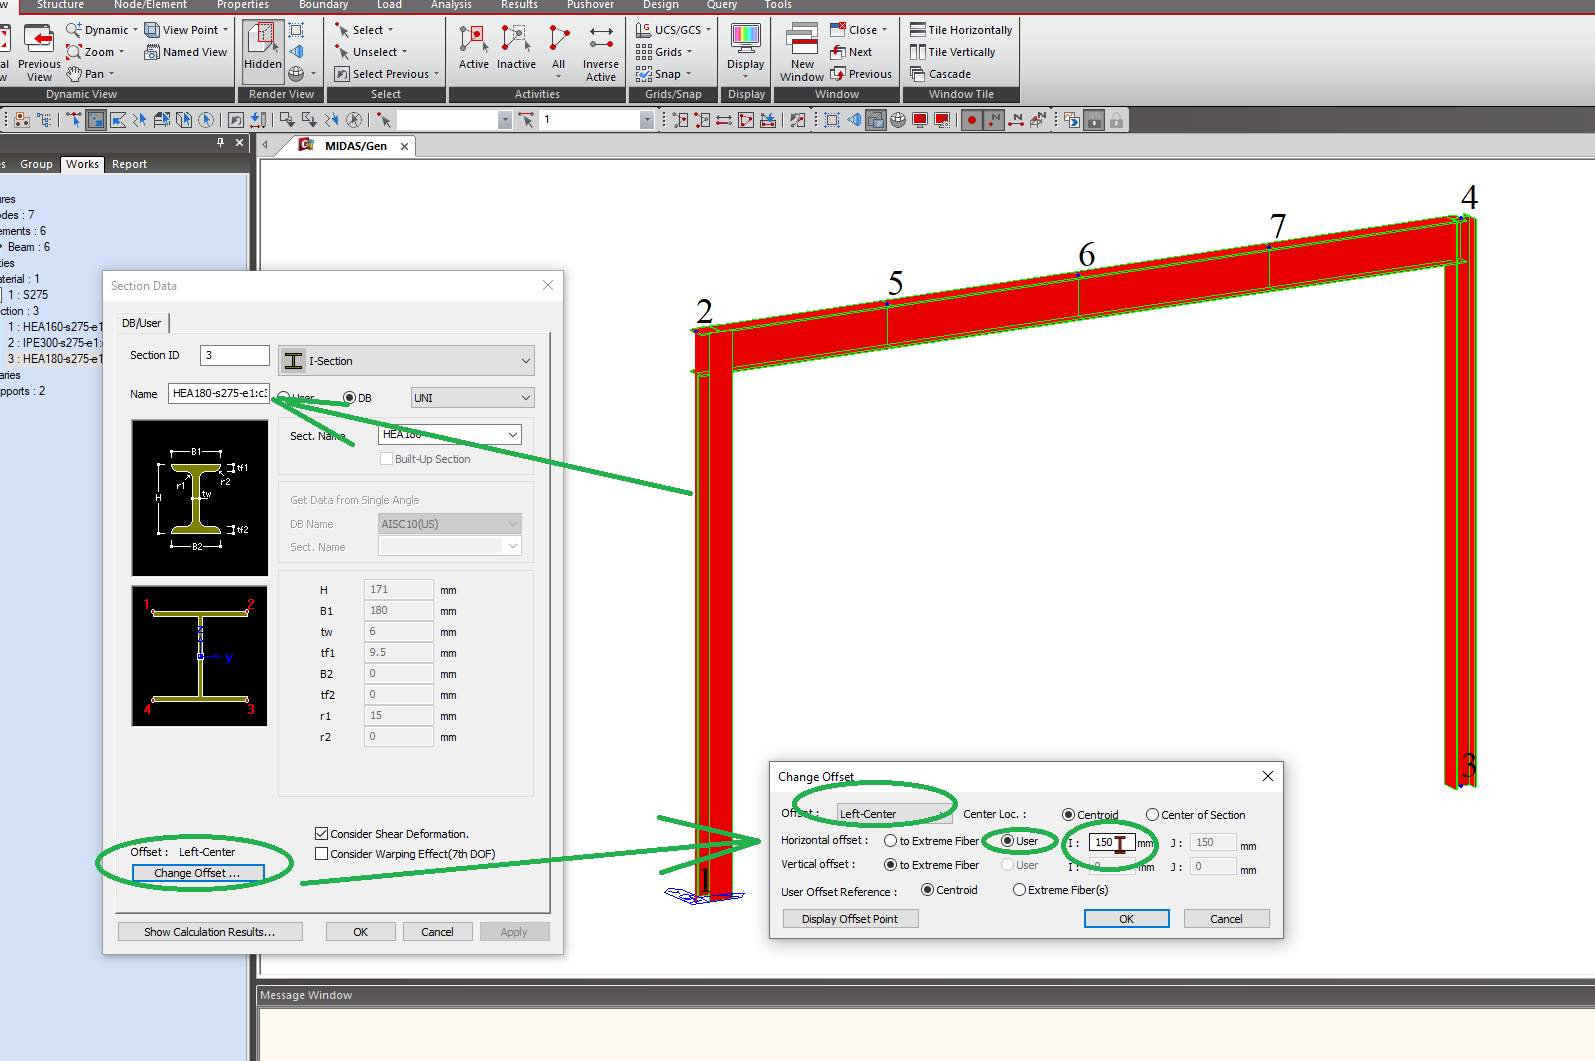Tile windows Vertically

952,52
